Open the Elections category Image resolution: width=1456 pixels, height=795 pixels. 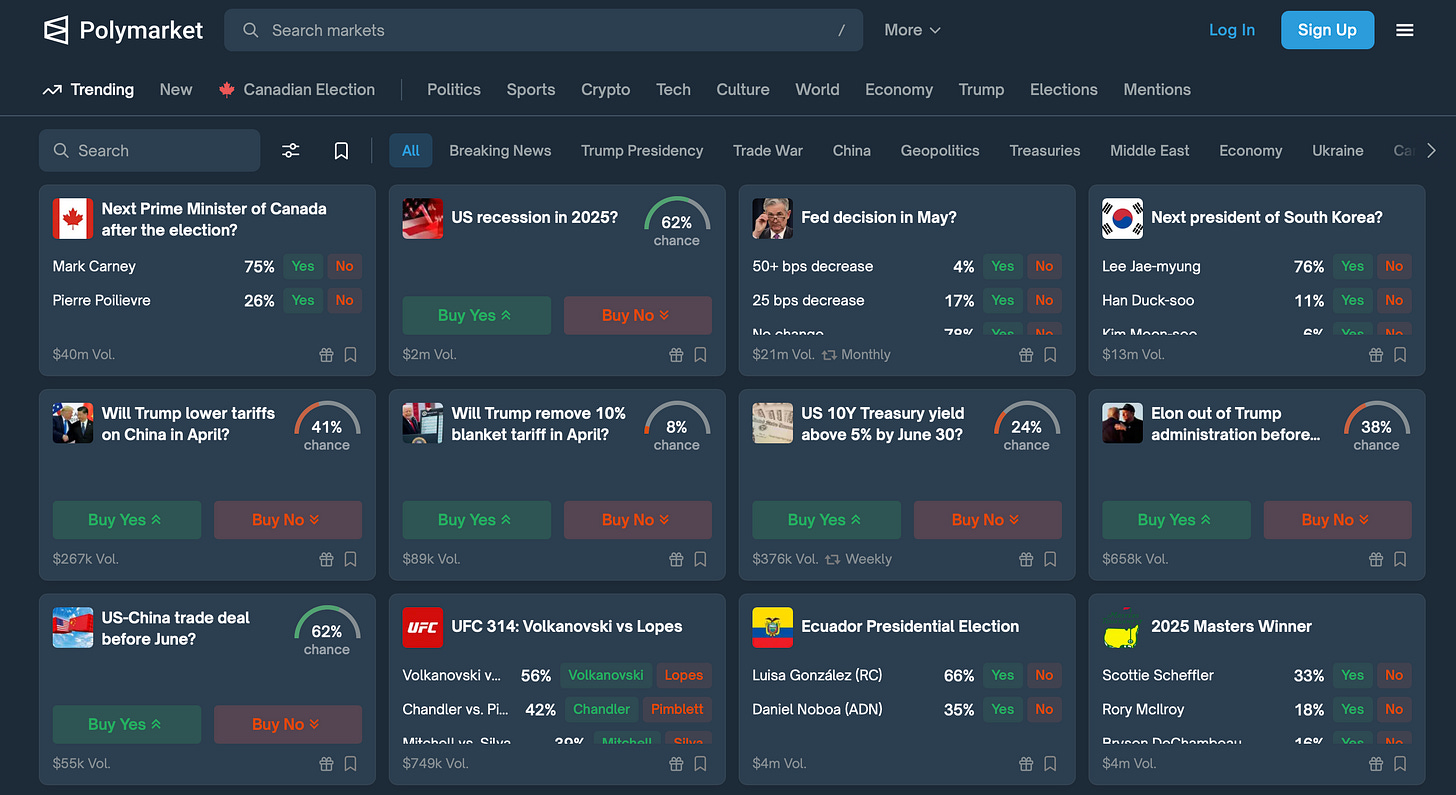[x=1064, y=90]
